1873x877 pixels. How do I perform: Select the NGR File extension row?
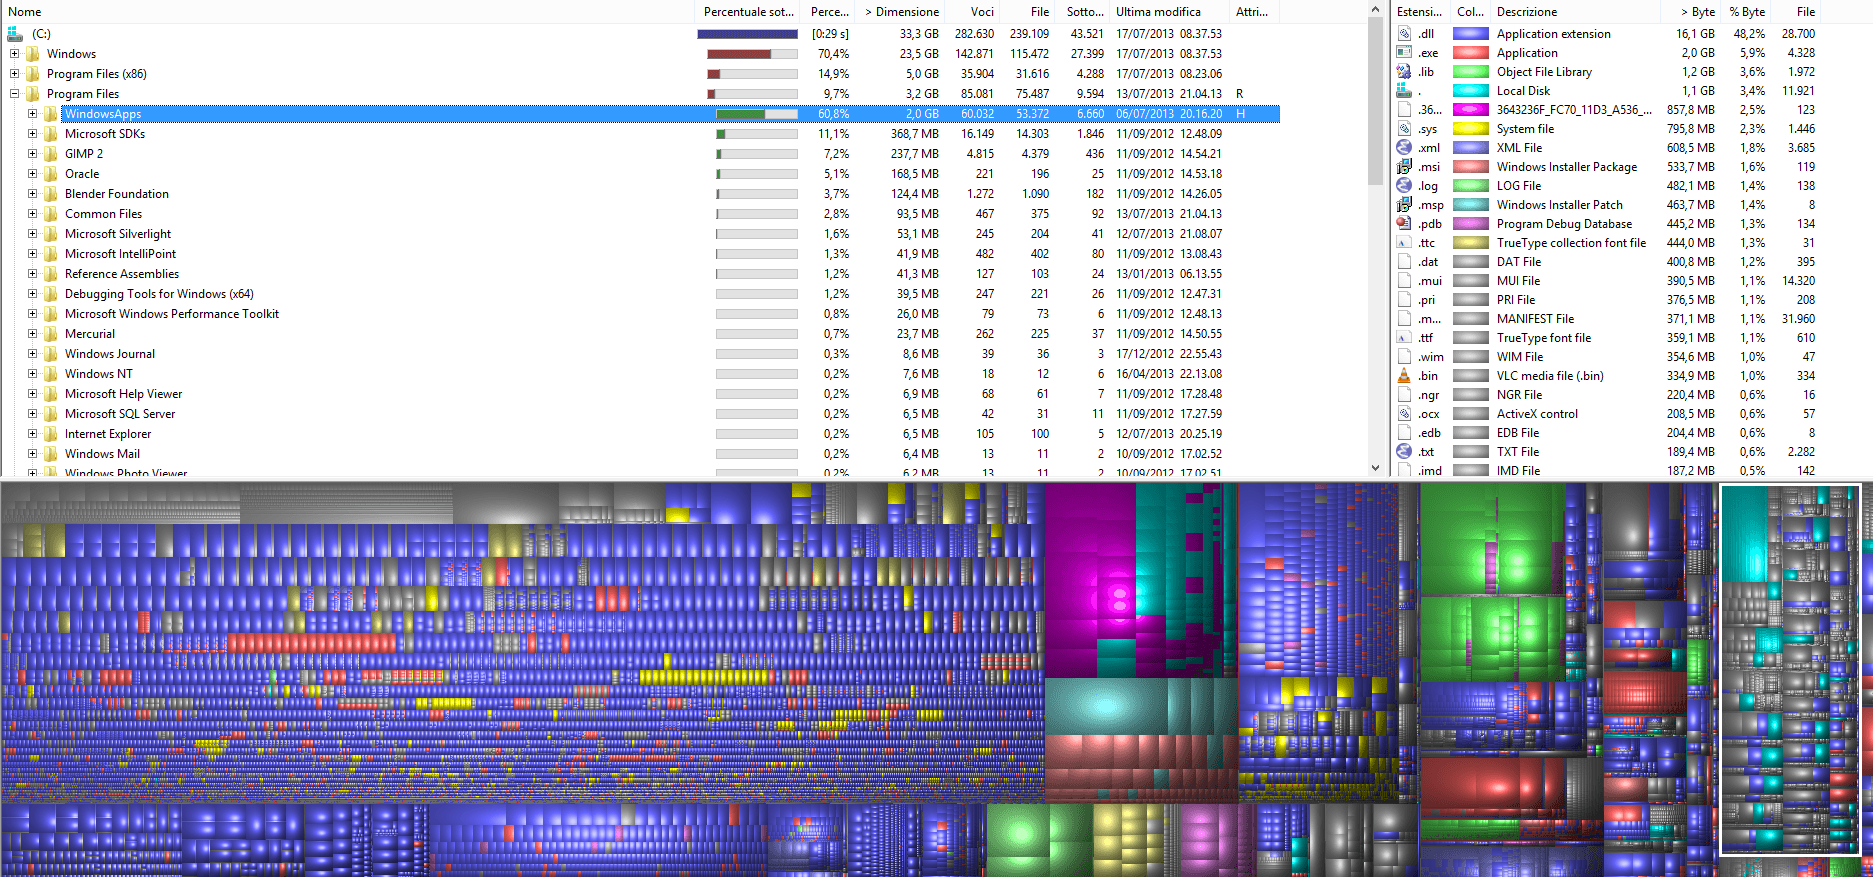1606,395
